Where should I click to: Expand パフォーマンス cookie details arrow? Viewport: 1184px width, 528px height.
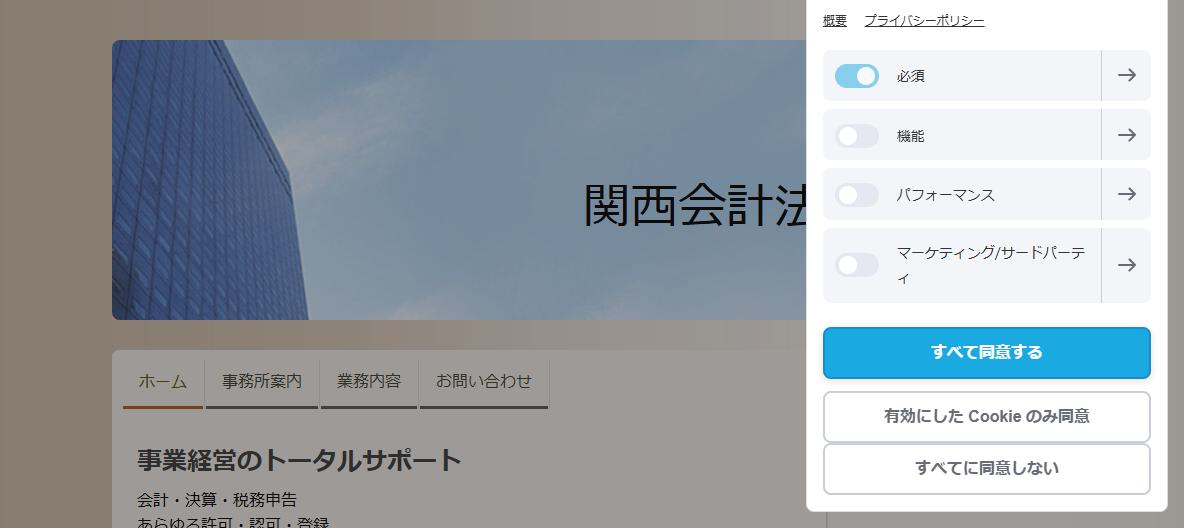(1126, 194)
